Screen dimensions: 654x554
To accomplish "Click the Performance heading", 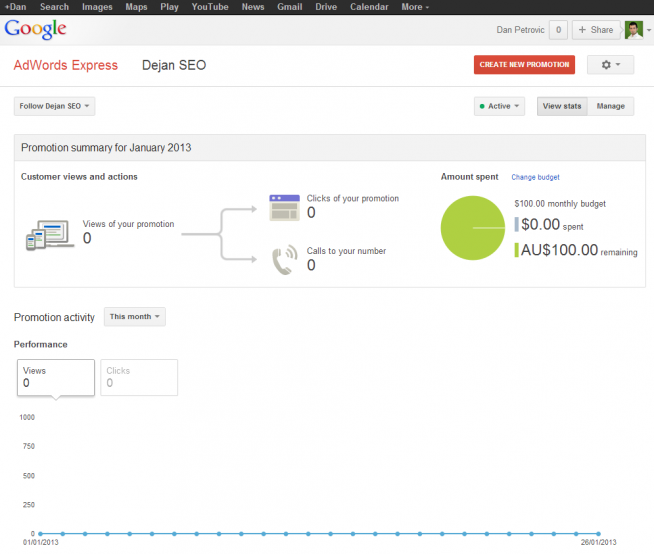I will tap(40, 344).
